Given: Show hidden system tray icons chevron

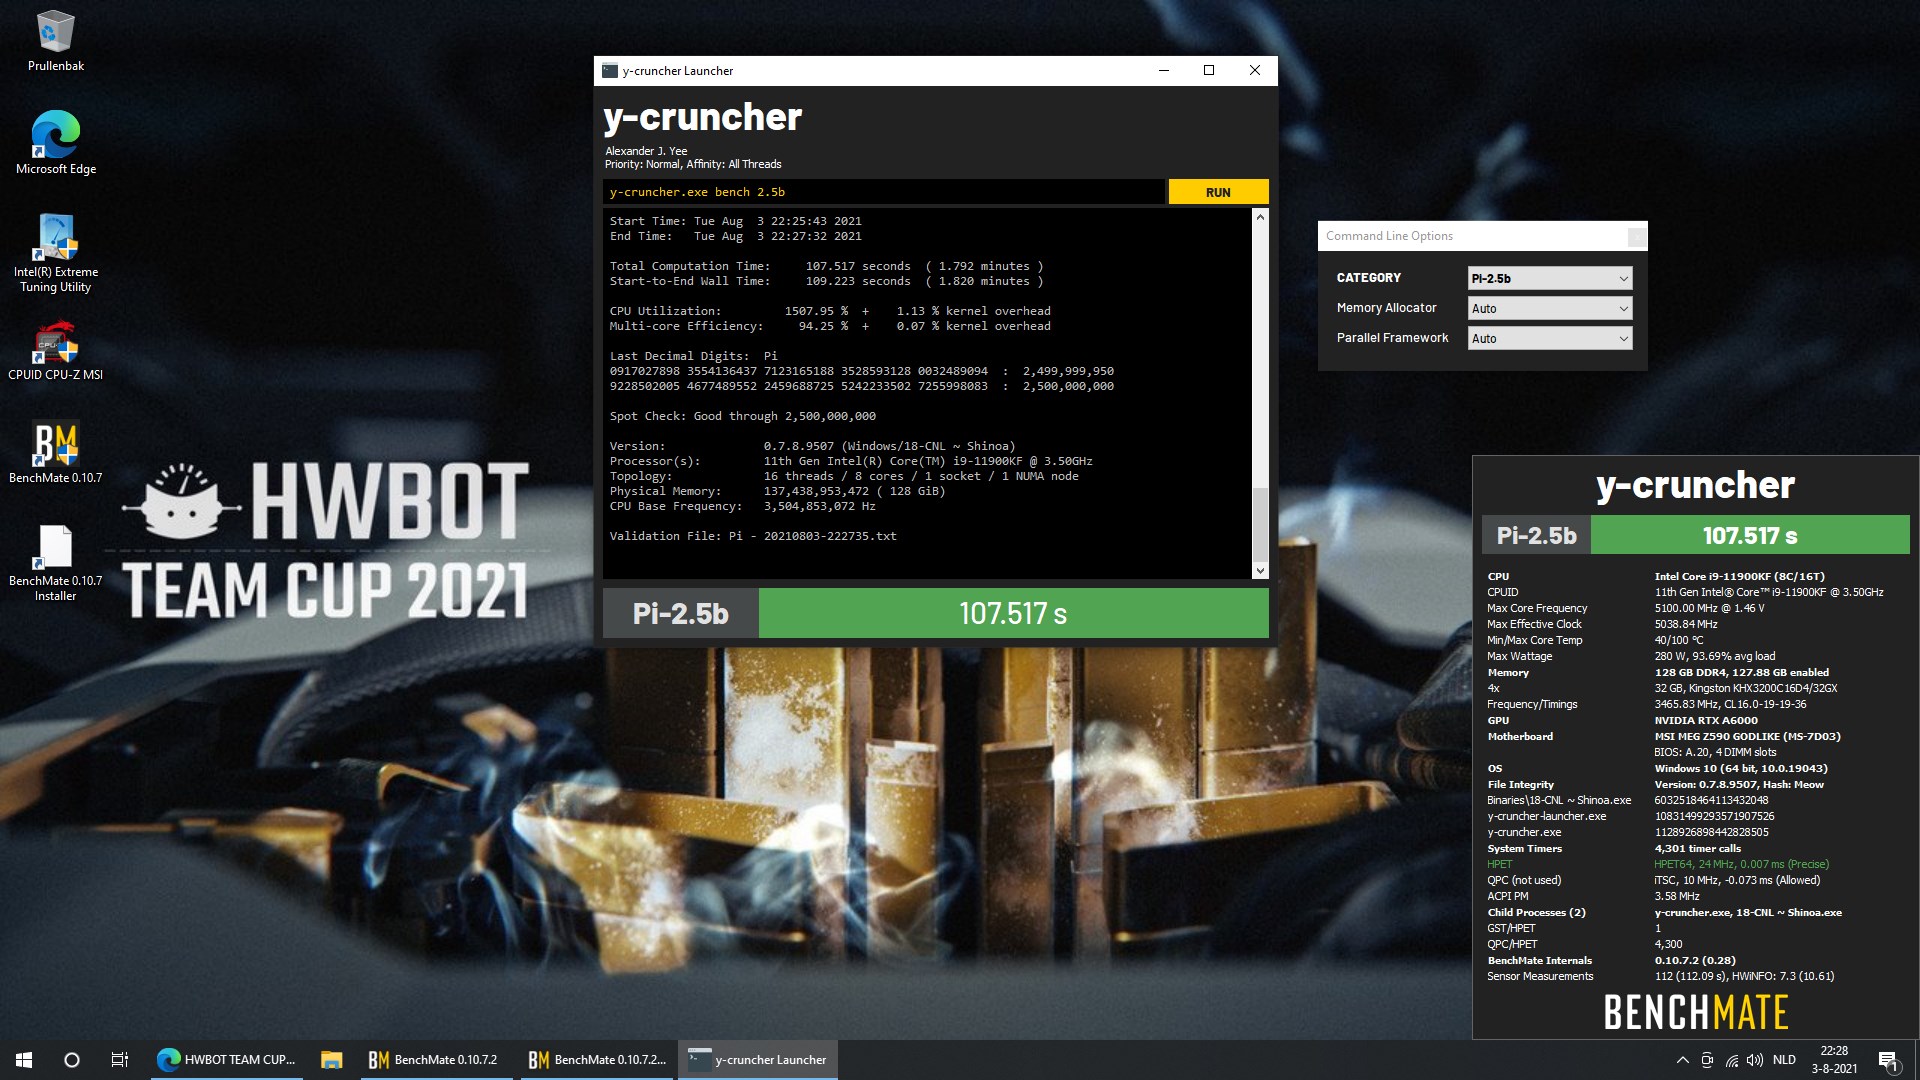Looking at the screenshot, I should (1682, 1060).
